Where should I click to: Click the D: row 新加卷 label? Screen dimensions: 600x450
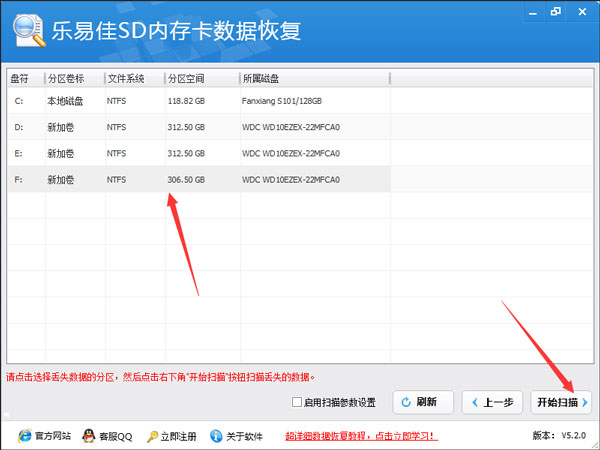[60, 127]
